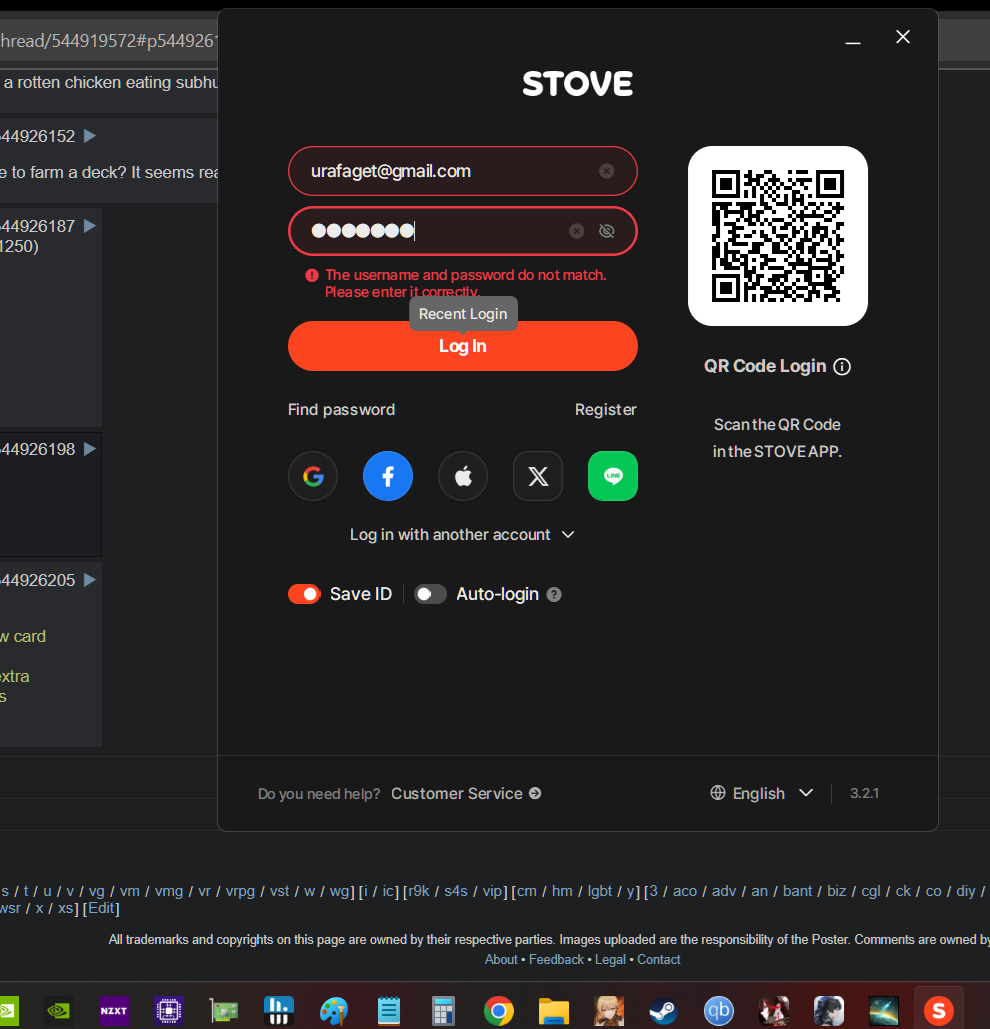Sign in with the Google icon
The width and height of the screenshot is (990, 1029).
[313, 476]
